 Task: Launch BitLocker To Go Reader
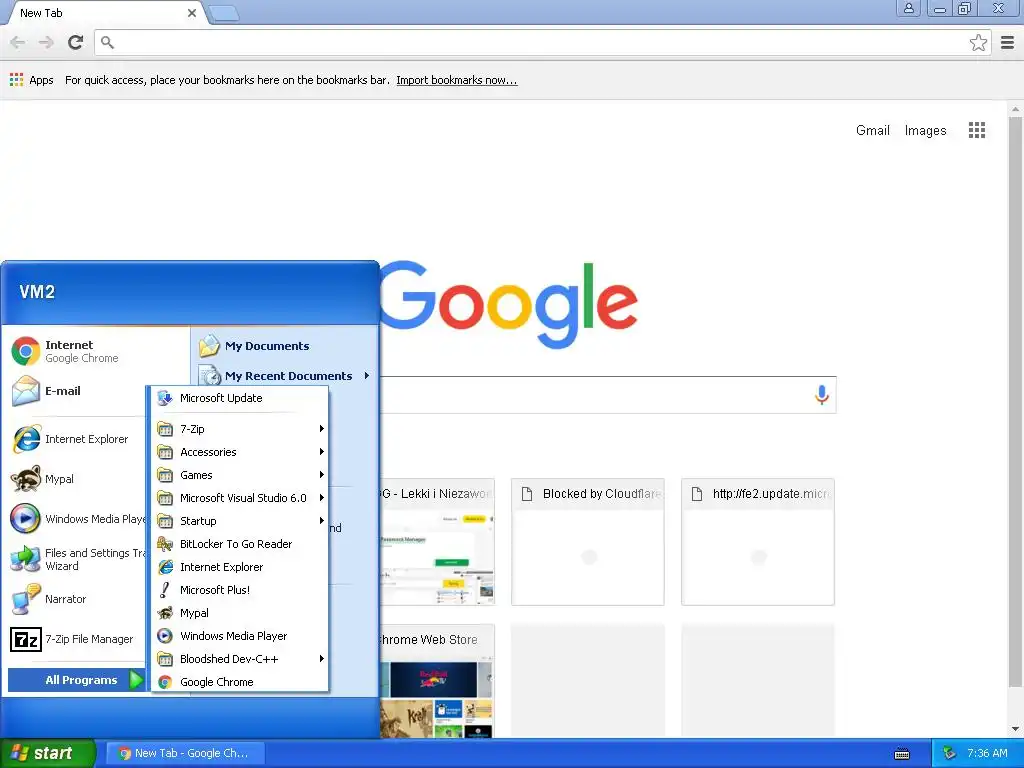coord(240,544)
